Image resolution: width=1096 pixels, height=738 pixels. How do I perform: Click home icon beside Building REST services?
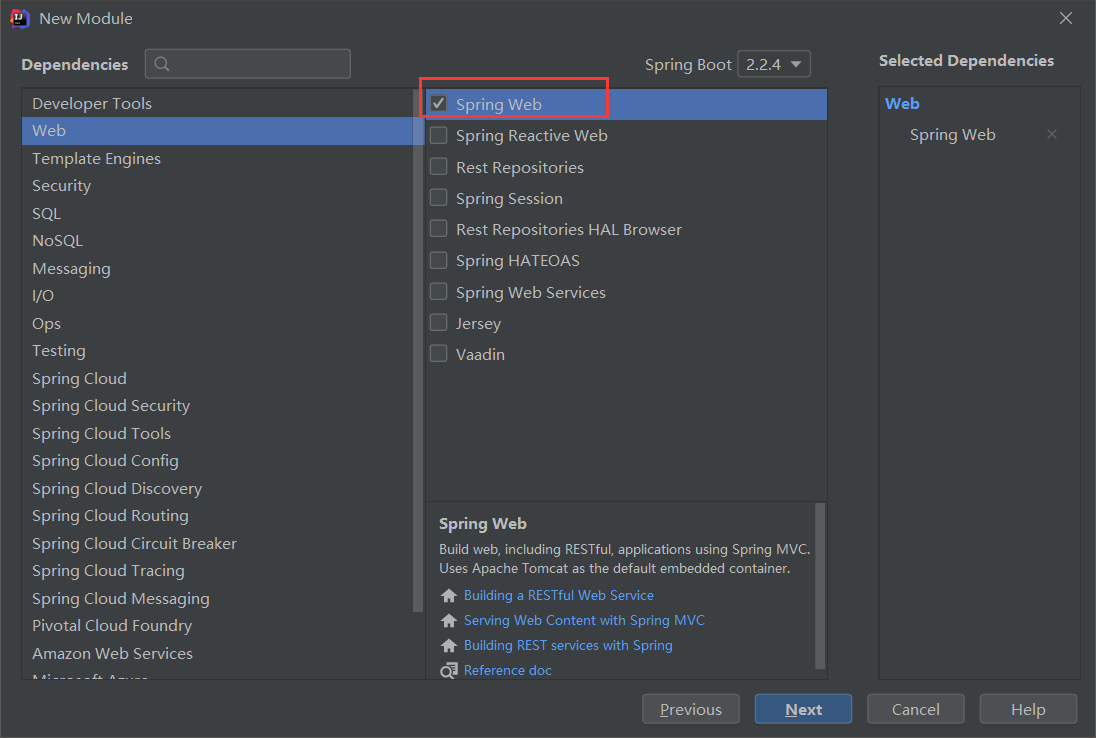449,646
